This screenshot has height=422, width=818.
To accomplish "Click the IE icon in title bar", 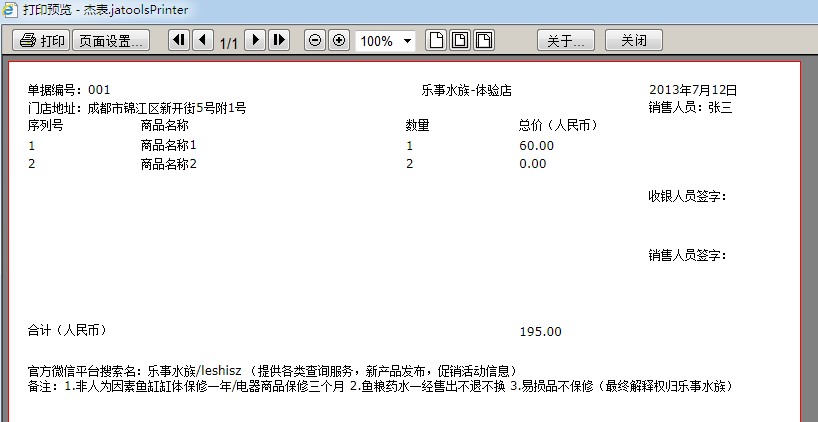I will click(x=10, y=9).
